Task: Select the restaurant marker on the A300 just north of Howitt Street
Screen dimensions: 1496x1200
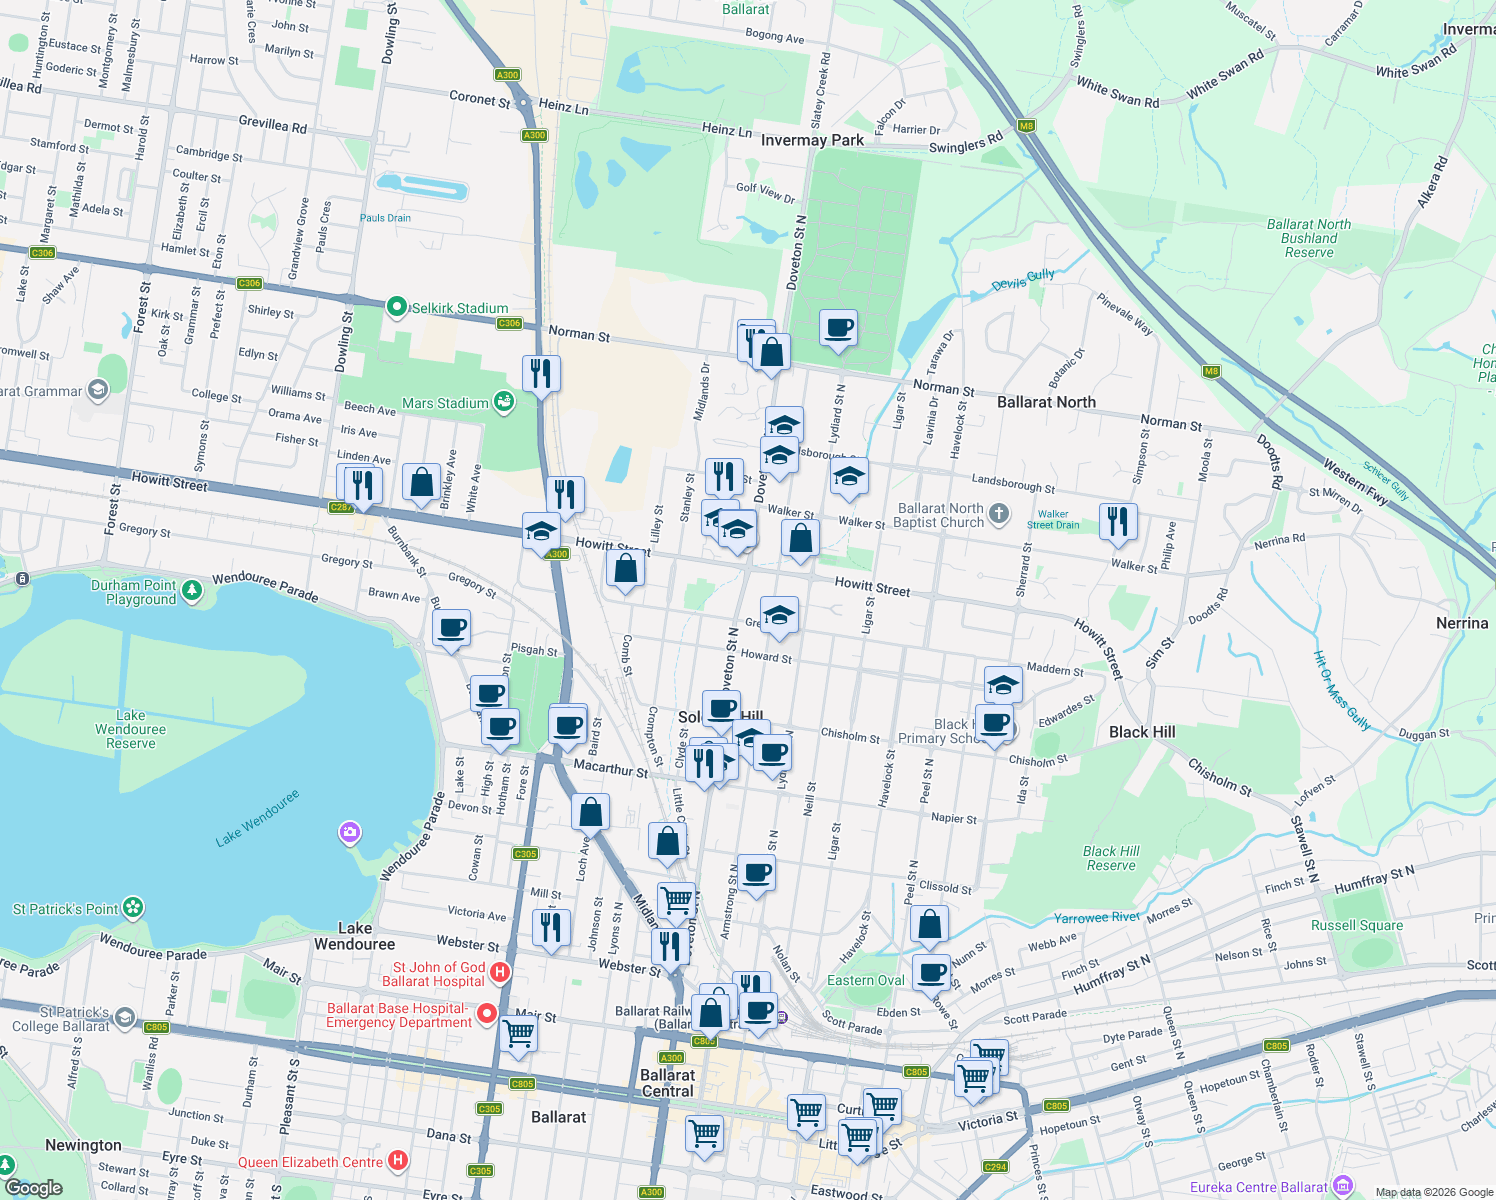Action: (x=566, y=495)
